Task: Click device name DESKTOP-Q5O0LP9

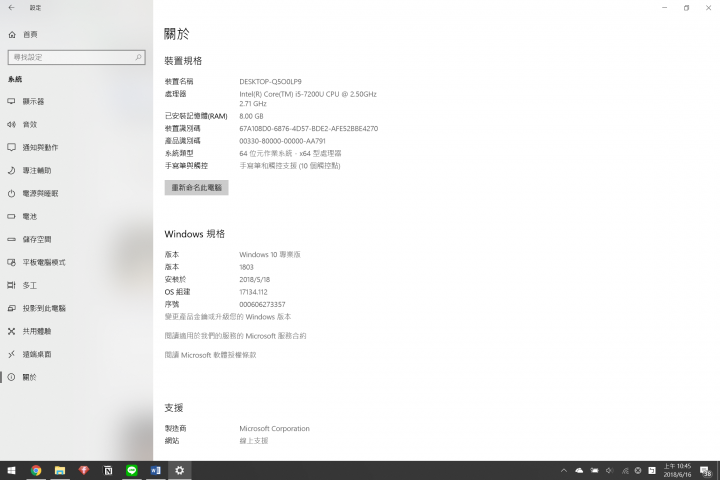Action: pos(270,82)
